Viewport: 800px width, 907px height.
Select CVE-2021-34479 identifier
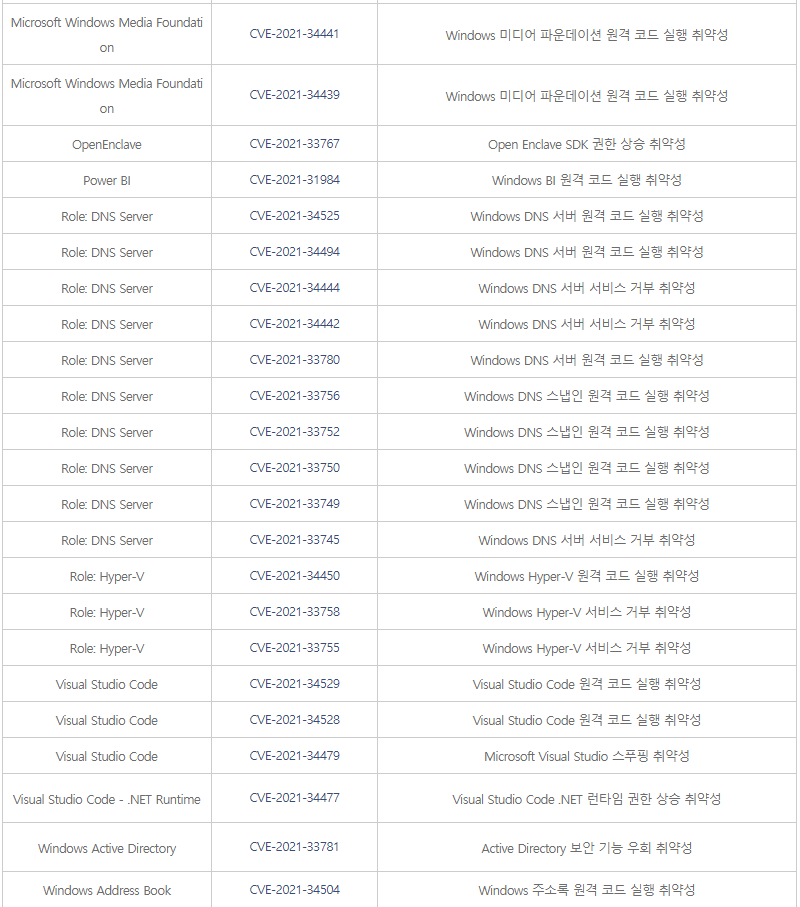(x=294, y=755)
